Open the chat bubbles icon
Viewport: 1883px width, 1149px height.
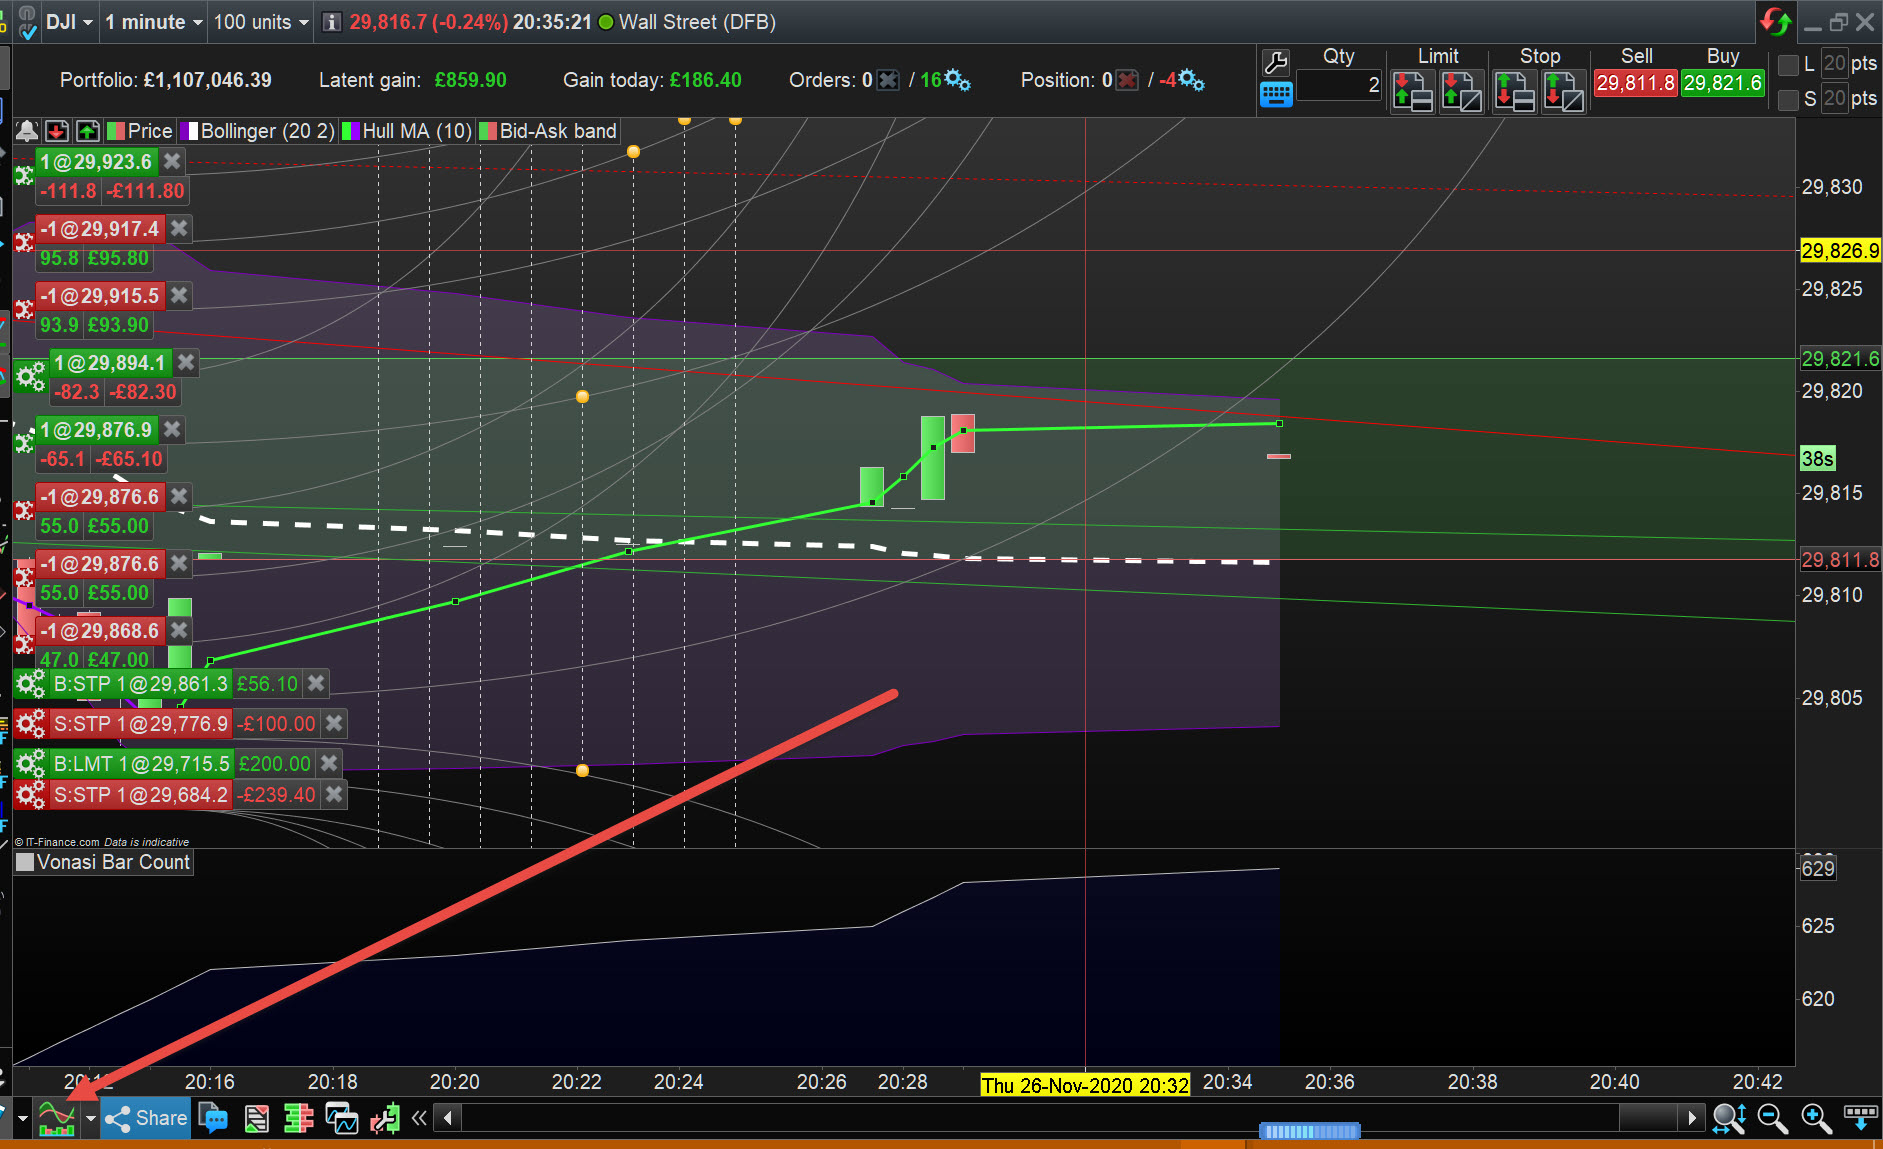[213, 1117]
